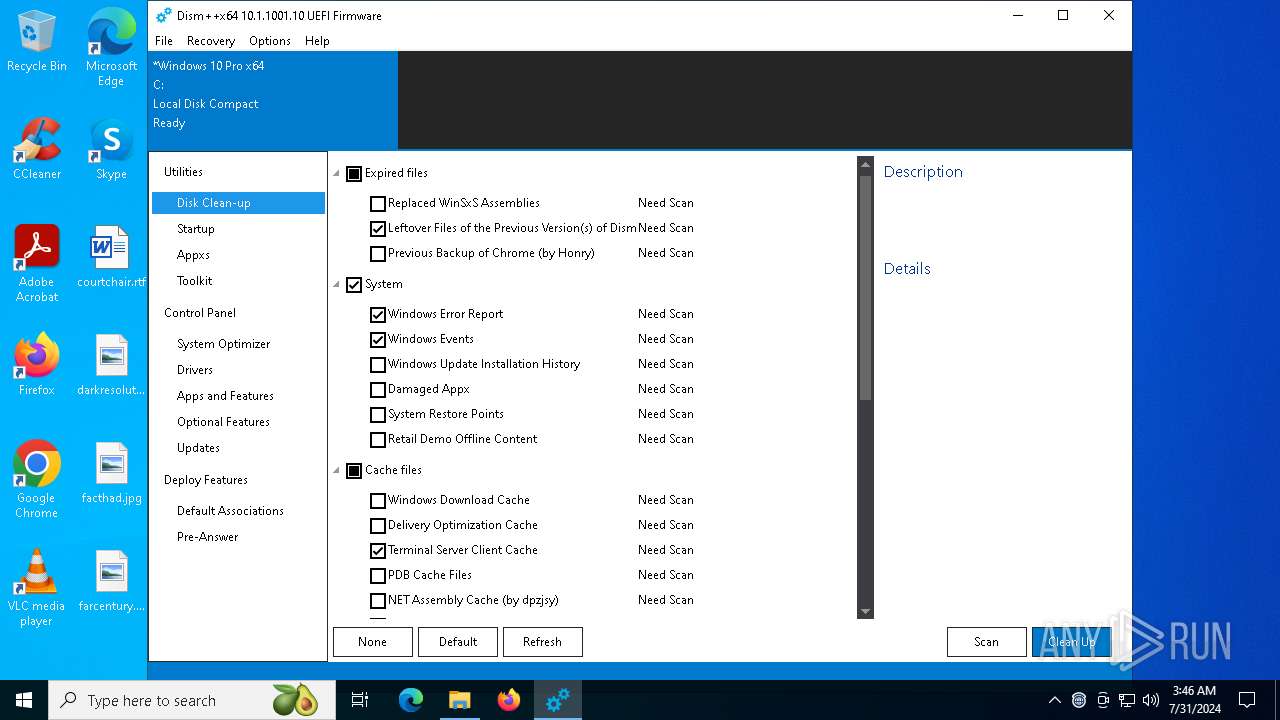
Task: Select Startup in sidebar
Action: 238,229
